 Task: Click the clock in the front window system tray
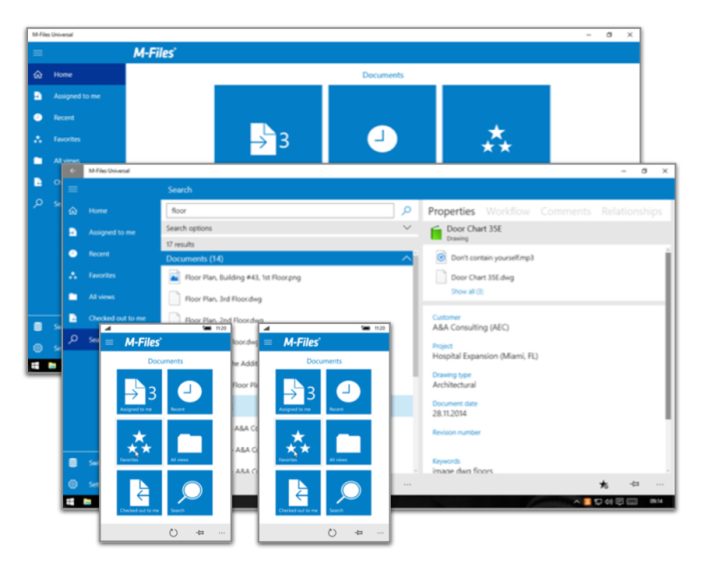656,502
